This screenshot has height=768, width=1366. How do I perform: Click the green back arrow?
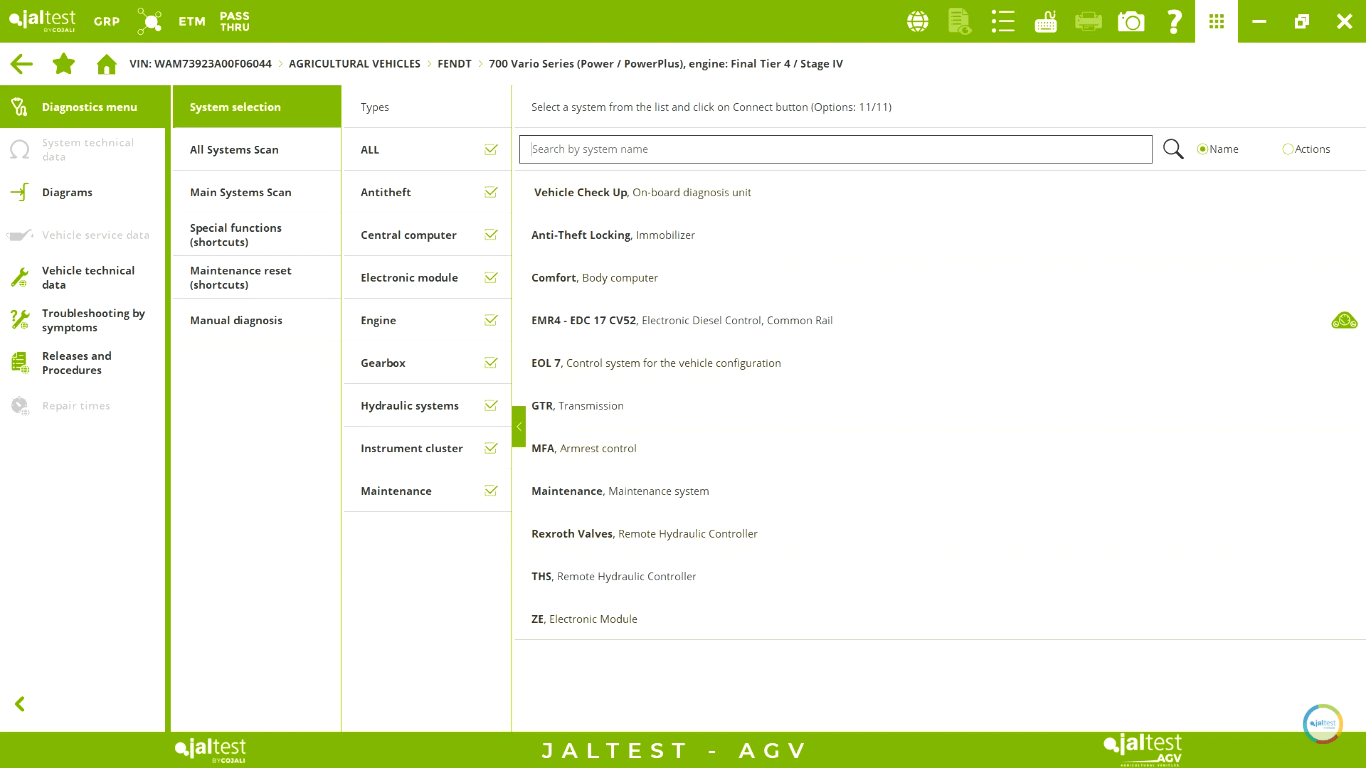coord(21,64)
